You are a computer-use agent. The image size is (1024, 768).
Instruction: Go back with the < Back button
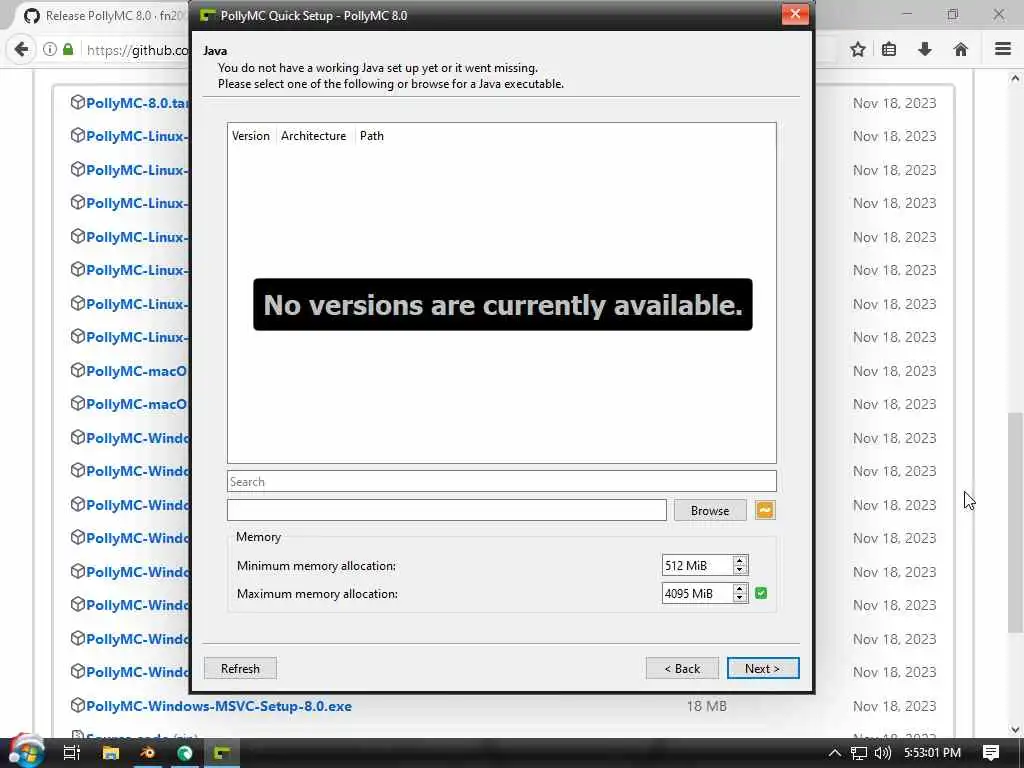682,668
